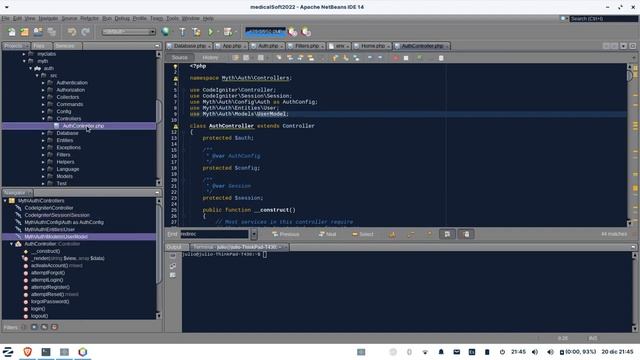Click the blue memory usage bar
The height and width of the screenshot is (360, 640).
(x=265, y=32)
